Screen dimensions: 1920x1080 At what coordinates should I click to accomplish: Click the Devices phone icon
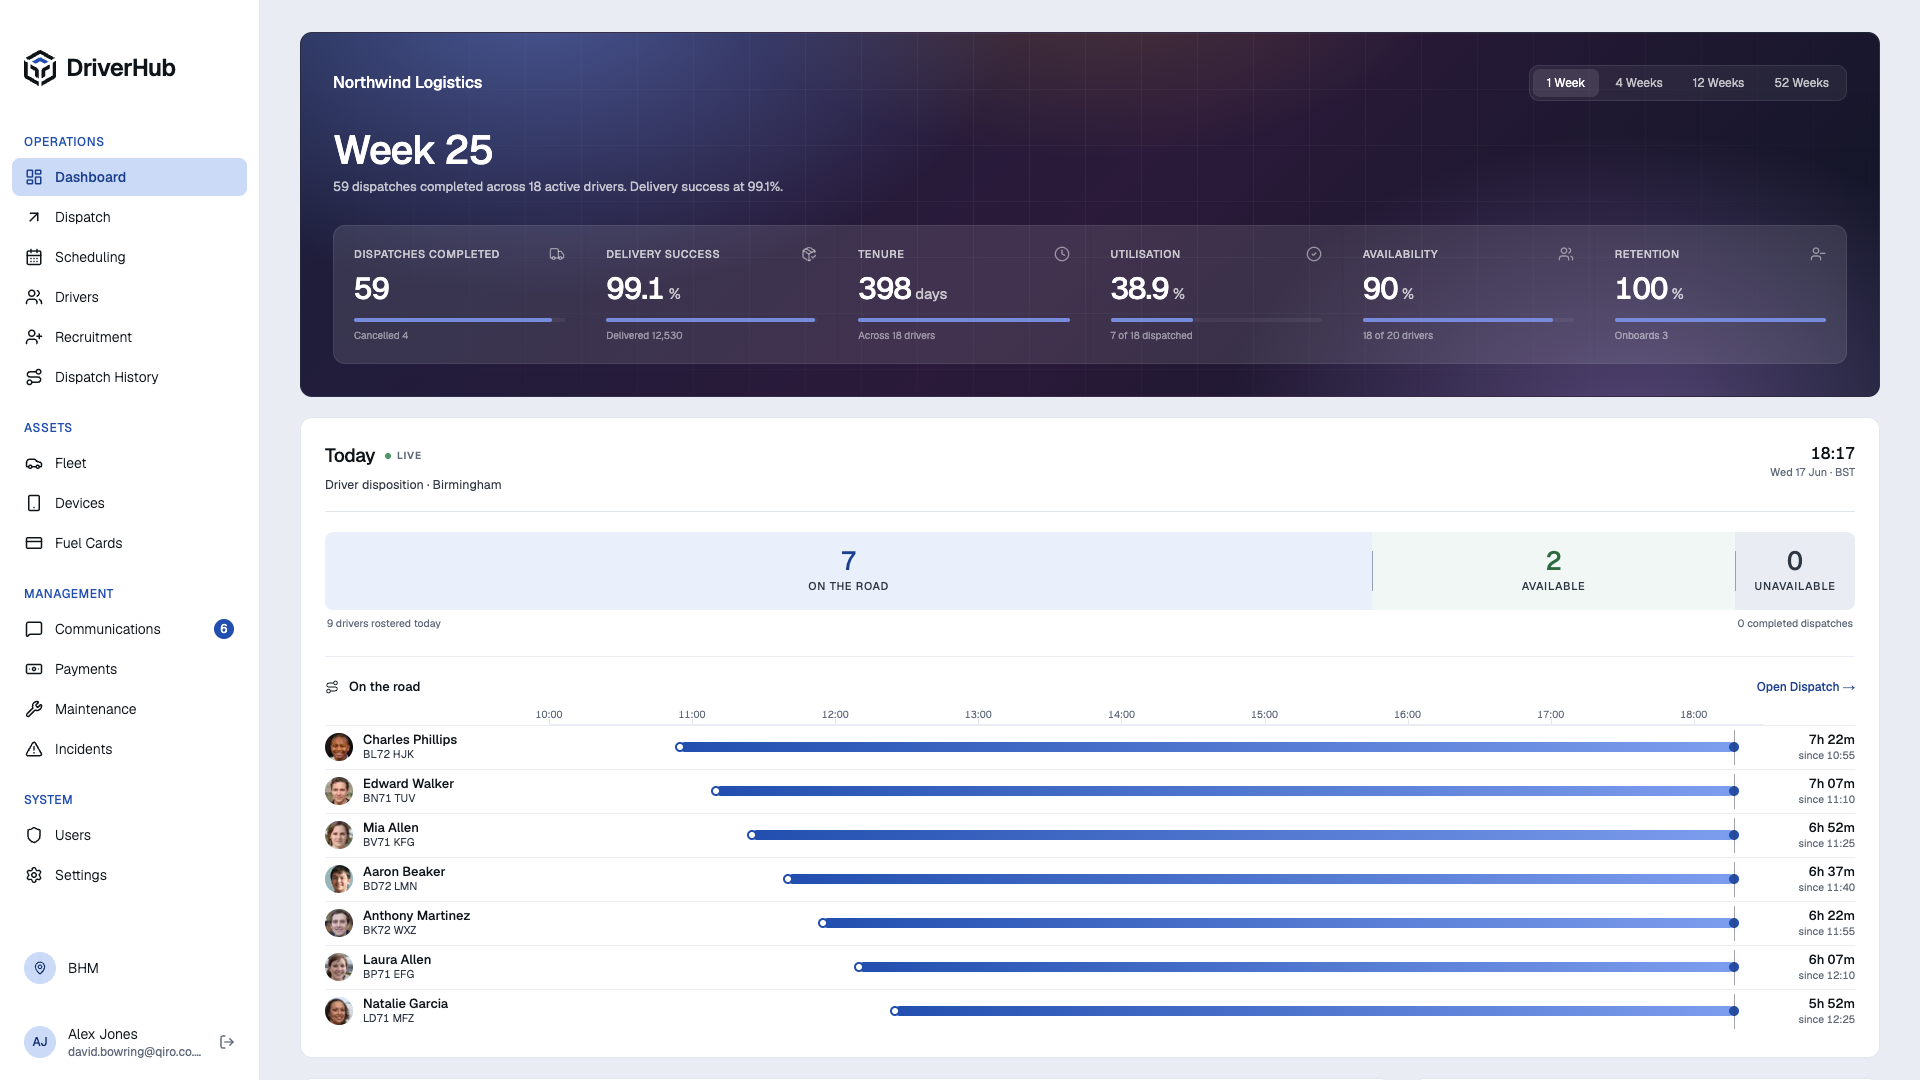pyautogui.click(x=34, y=503)
